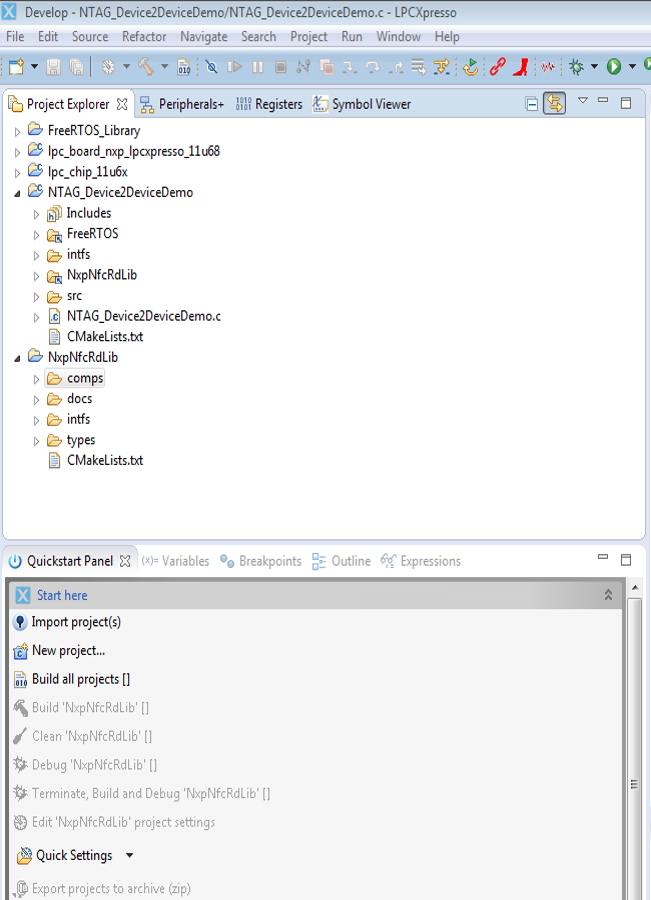Expand the Includes folder
651x900 pixels.
[36, 214]
